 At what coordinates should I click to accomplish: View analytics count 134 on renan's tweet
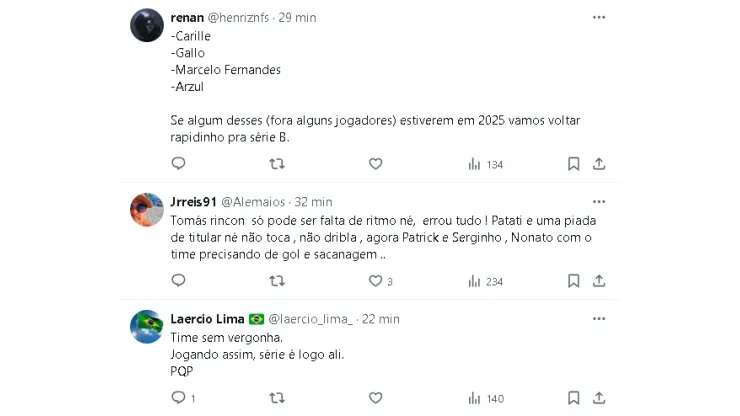[x=485, y=164]
